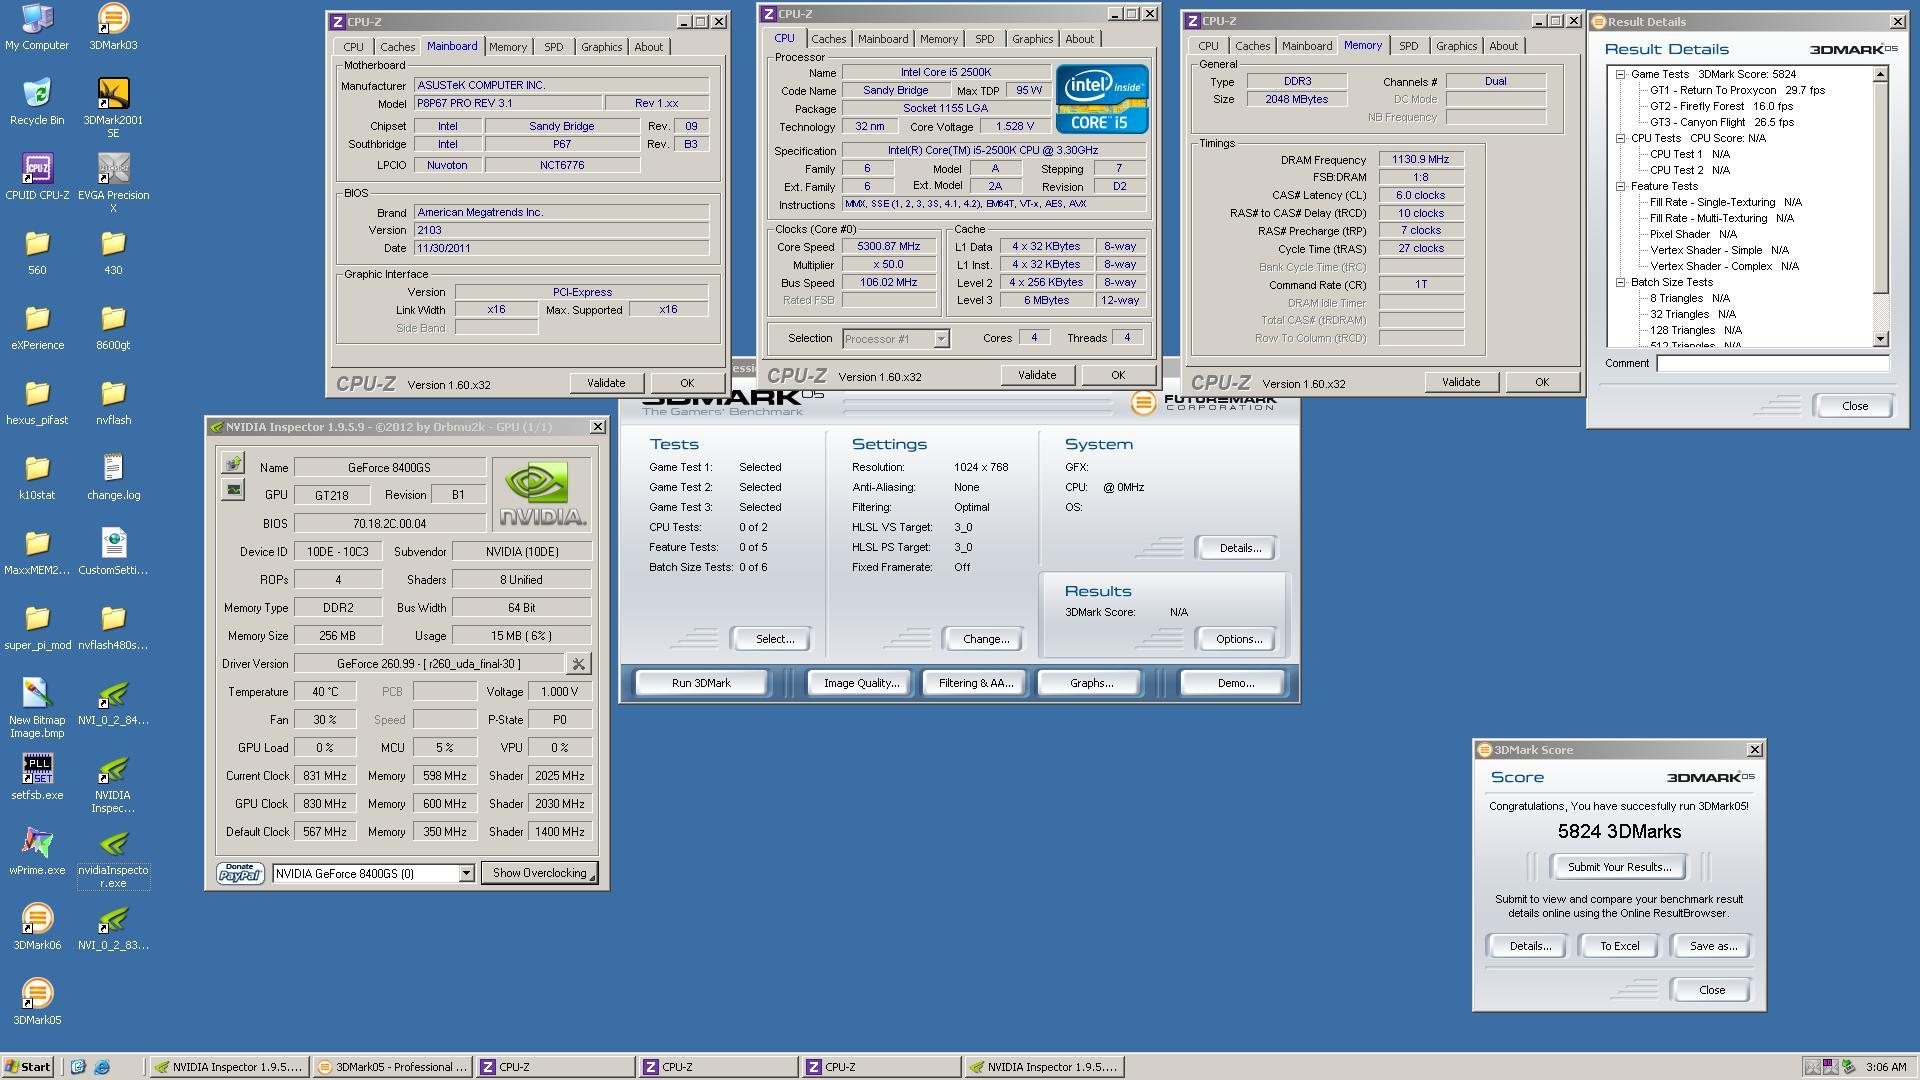This screenshot has height=1080, width=1920.
Task: Click up arrow of Result Details scrollbar
Action: pyautogui.click(x=1880, y=74)
